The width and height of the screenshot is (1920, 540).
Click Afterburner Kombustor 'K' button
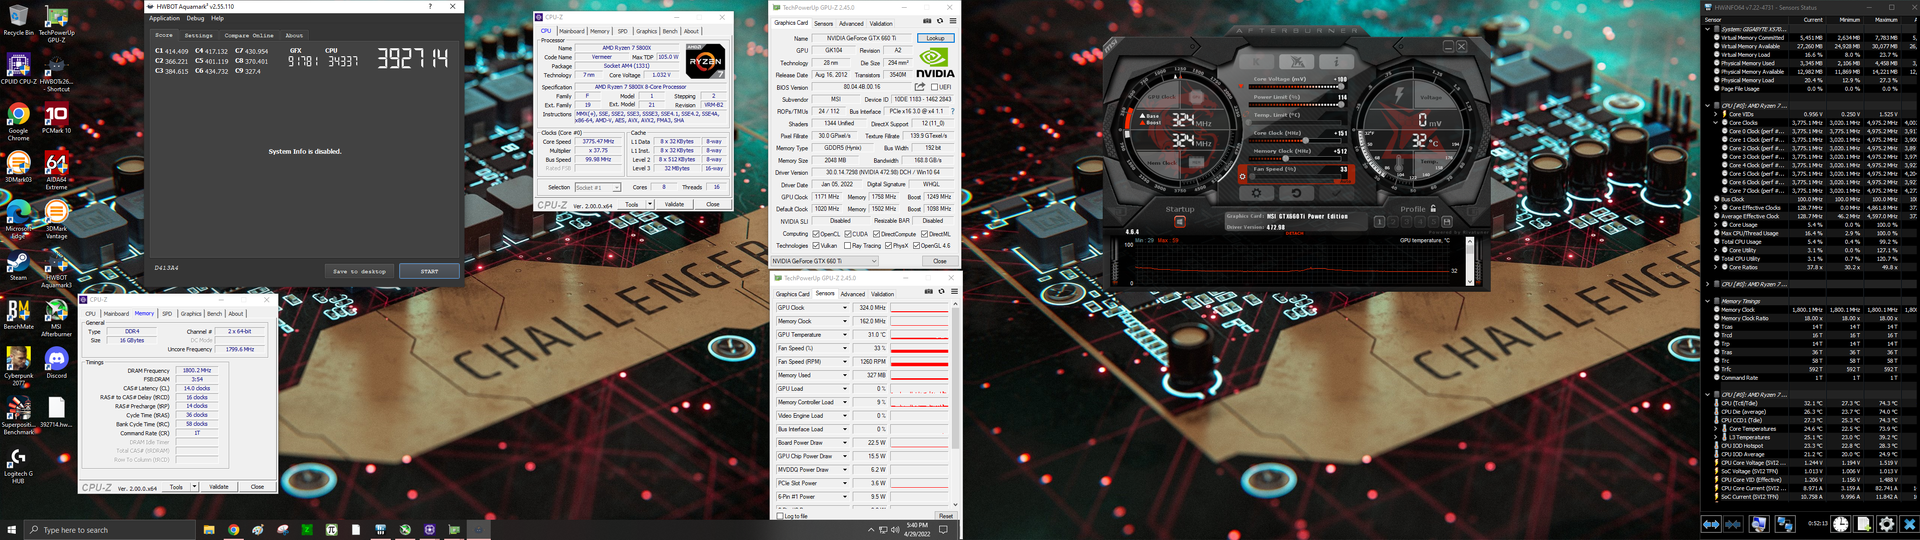(1256, 62)
